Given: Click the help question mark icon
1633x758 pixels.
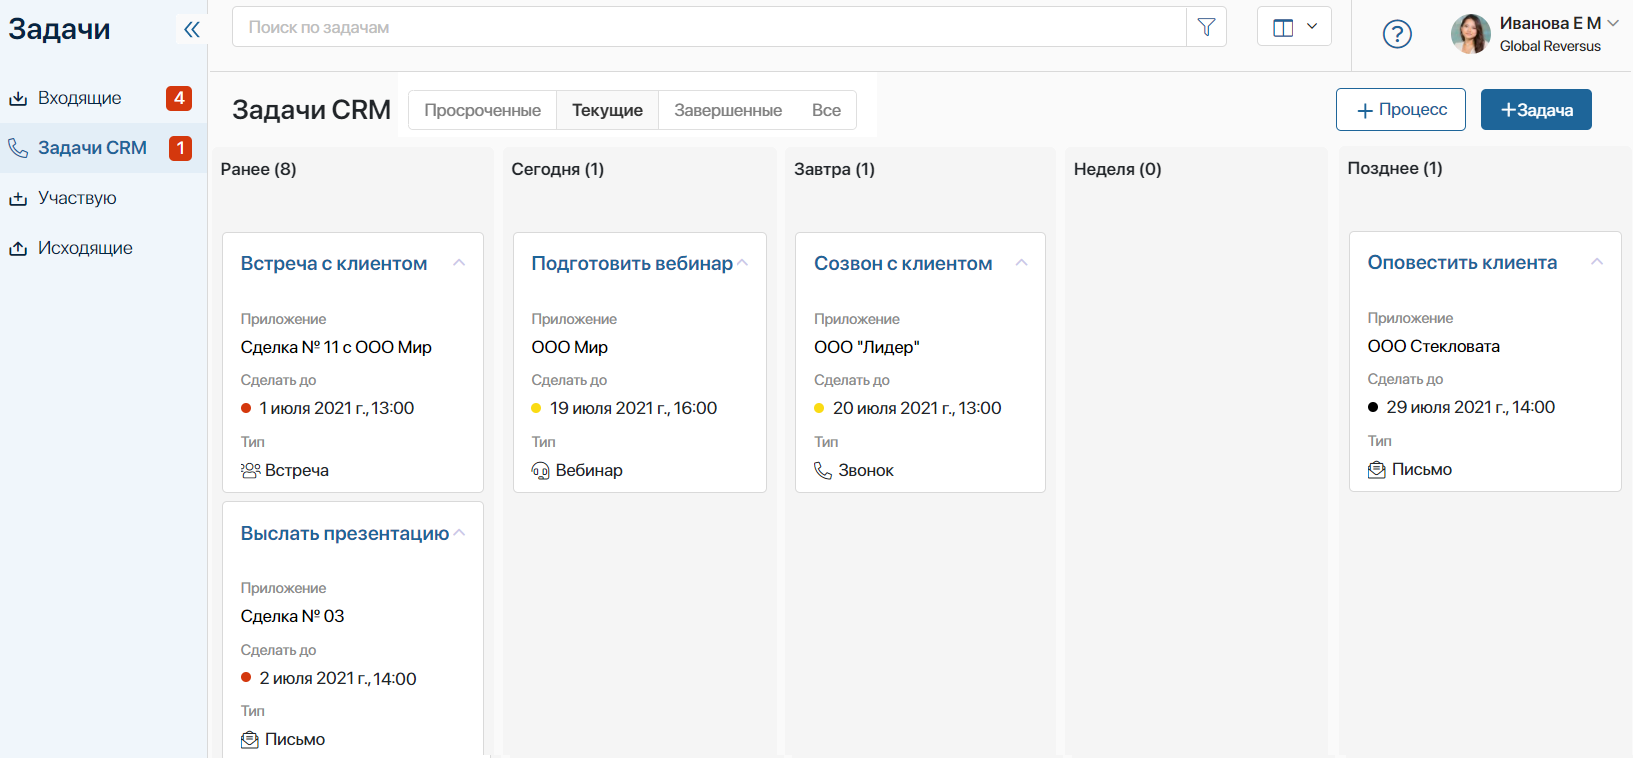Looking at the screenshot, I should pos(1397,34).
